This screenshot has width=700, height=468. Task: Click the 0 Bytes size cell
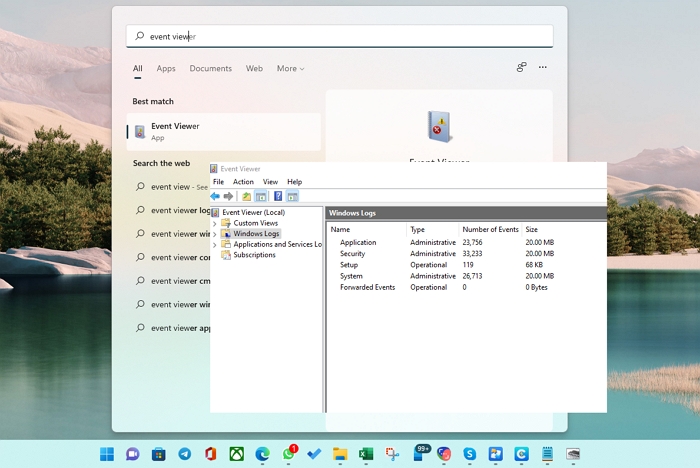point(536,287)
